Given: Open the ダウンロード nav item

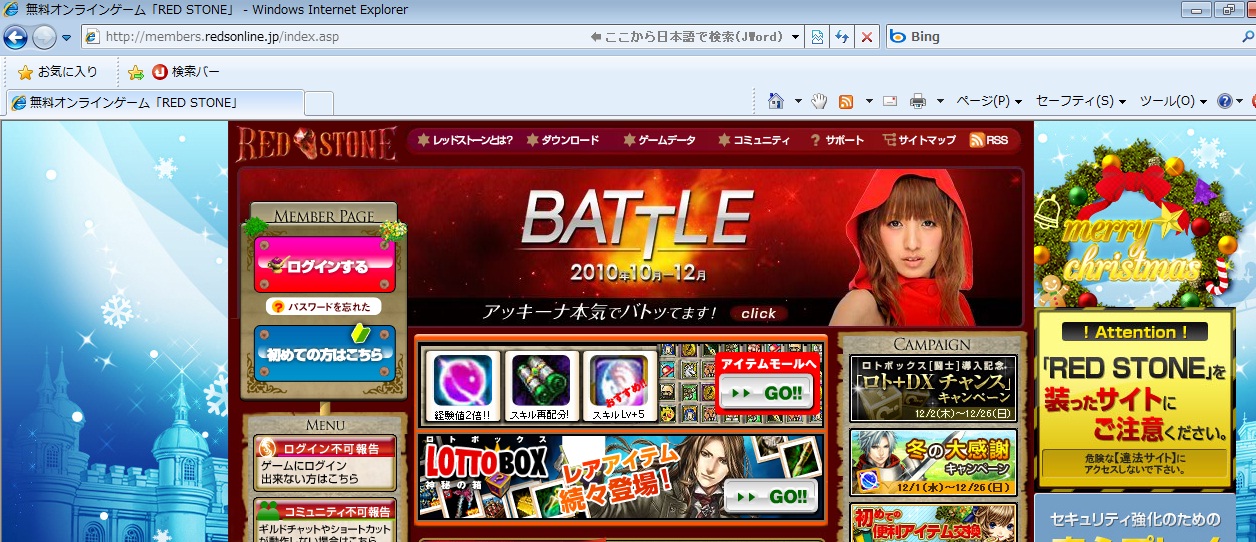Looking at the screenshot, I should tap(563, 141).
